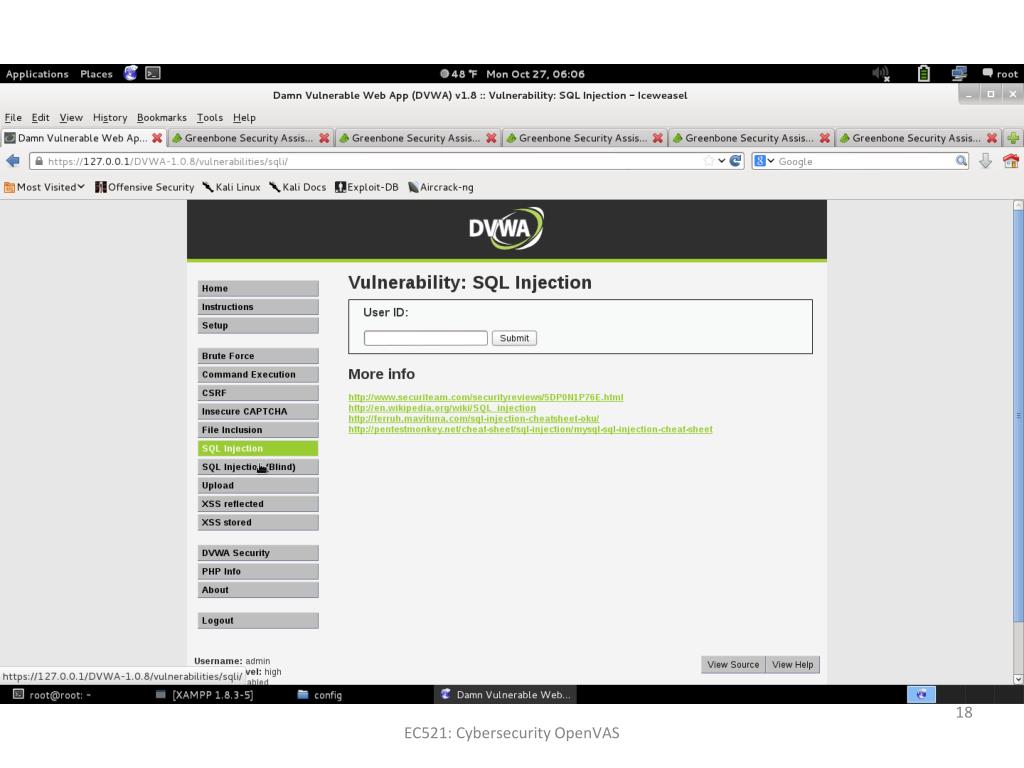Click the DVWA logo in the header
Image resolution: width=1024 pixels, height=768 pixels.
(x=506, y=229)
